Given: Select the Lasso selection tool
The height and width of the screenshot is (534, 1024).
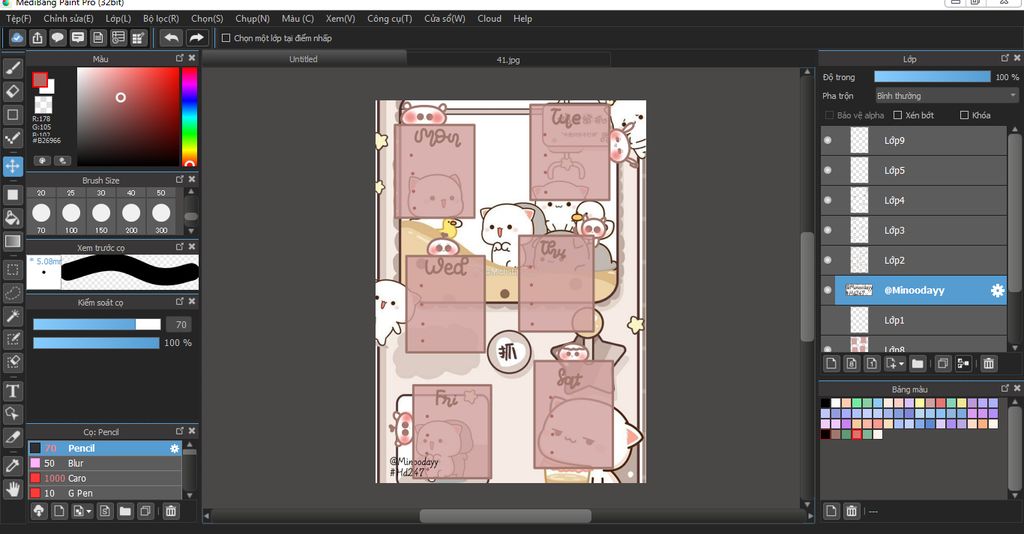Looking at the screenshot, I should [12, 293].
